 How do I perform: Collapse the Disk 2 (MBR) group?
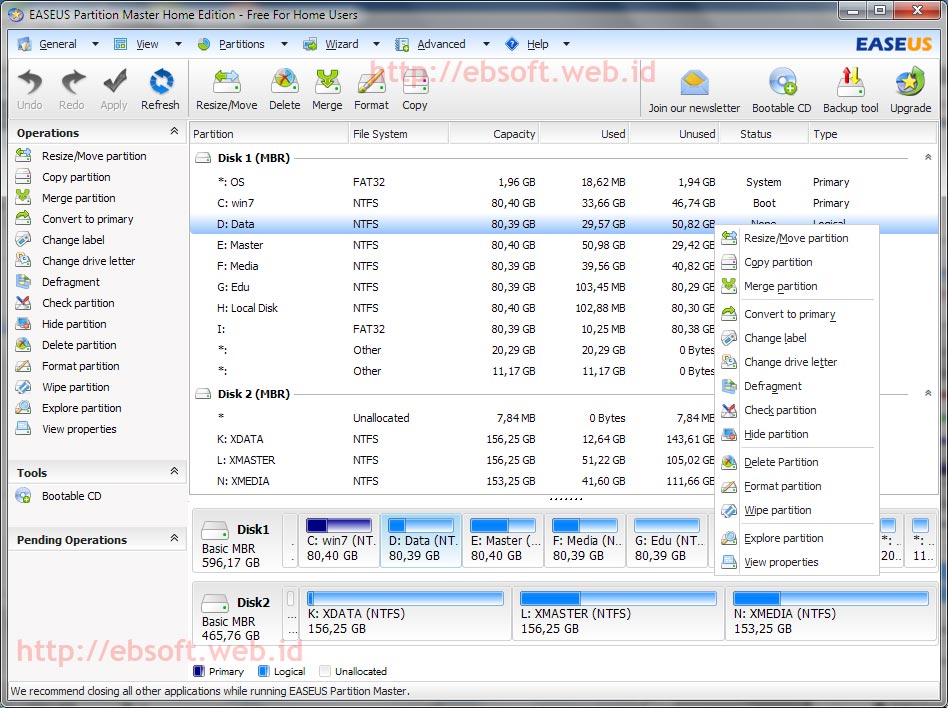(x=928, y=393)
